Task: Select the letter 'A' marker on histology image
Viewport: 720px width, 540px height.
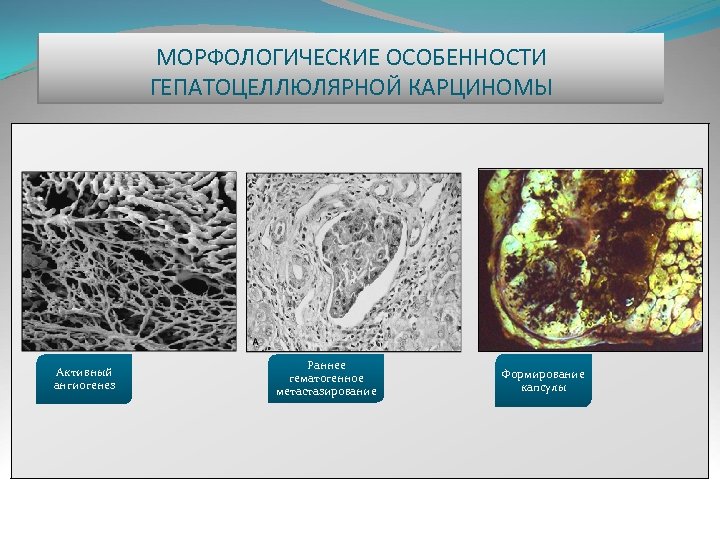Action: [x=255, y=343]
